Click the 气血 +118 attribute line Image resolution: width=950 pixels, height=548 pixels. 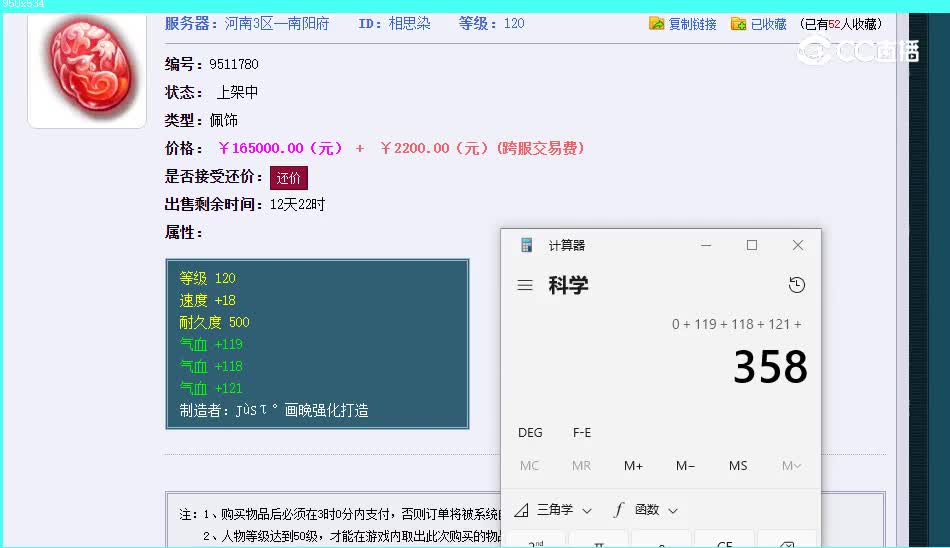(x=211, y=366)
